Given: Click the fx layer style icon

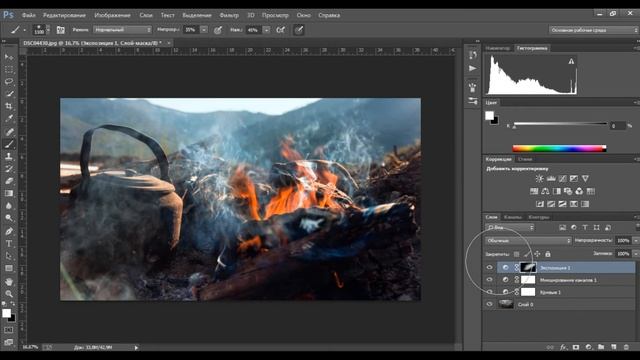Looking at the screenshot, I should click(563, 347).
